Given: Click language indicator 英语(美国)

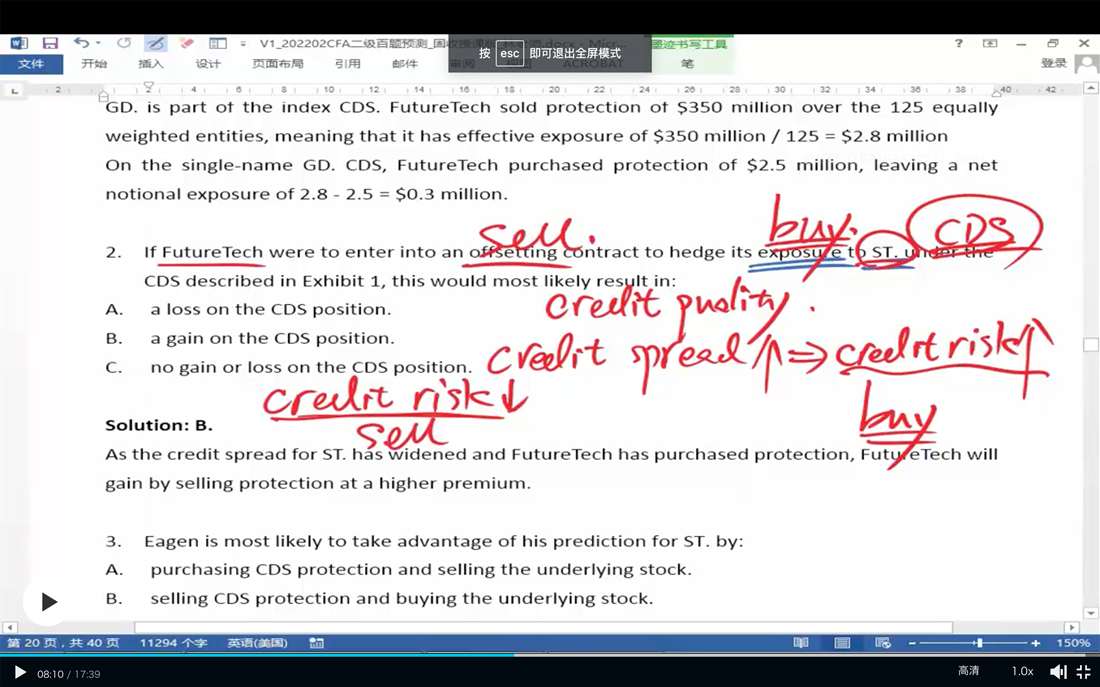Looking at the screenshot, I should point(257,643).
